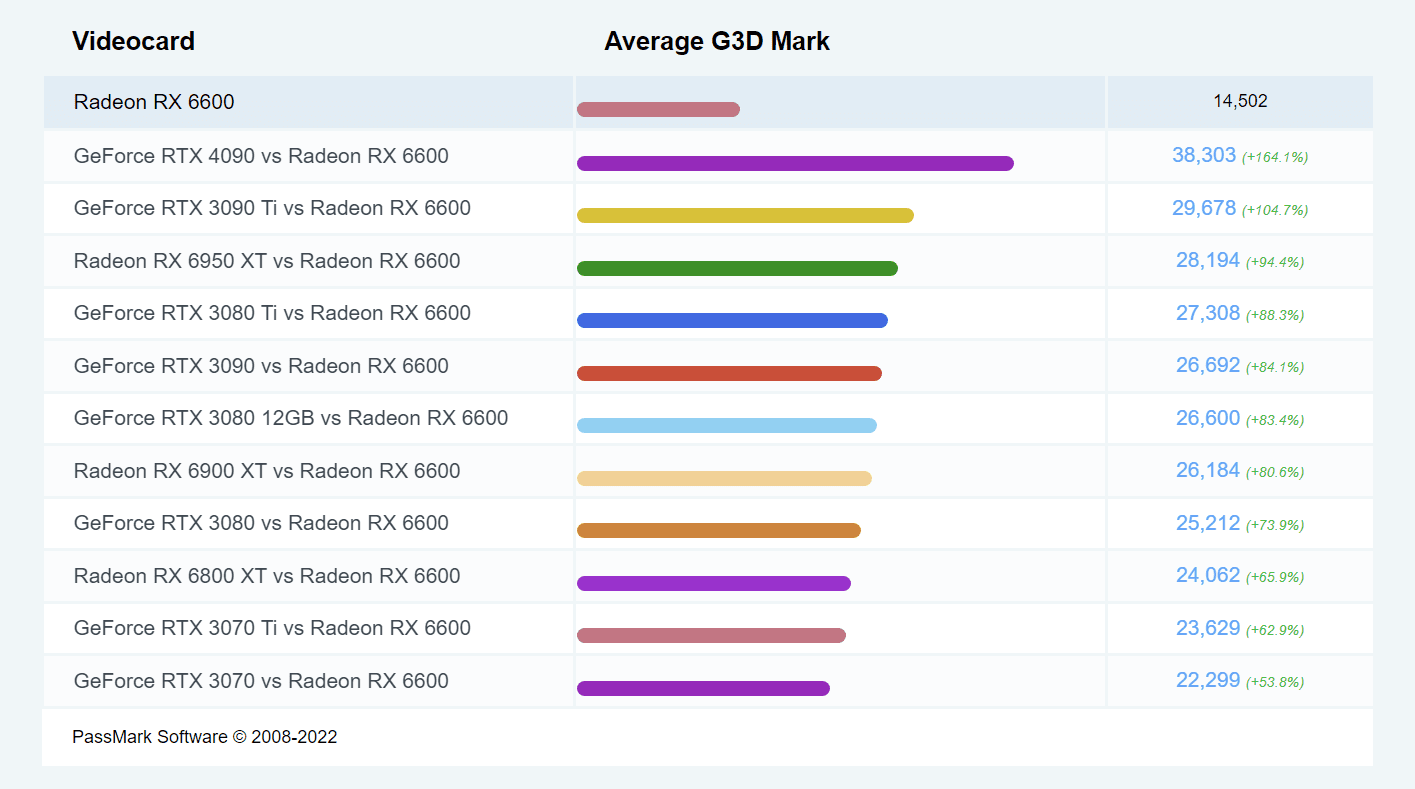Click the 26,184 score value
1415x789 pixels.
[x=1208, y=470]
